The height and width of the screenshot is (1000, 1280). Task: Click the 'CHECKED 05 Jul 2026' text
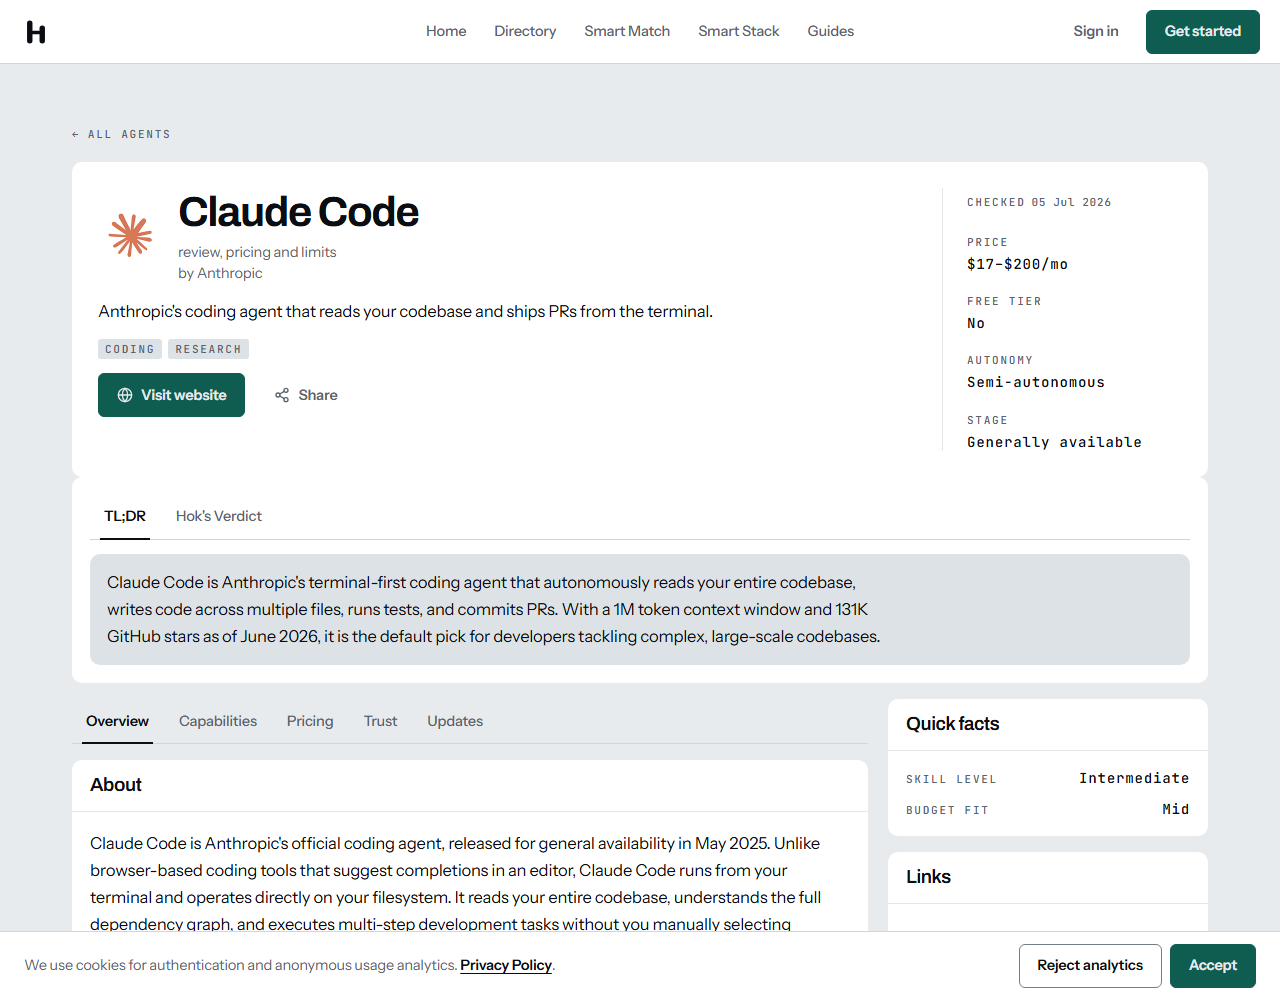coord(1039,202)
